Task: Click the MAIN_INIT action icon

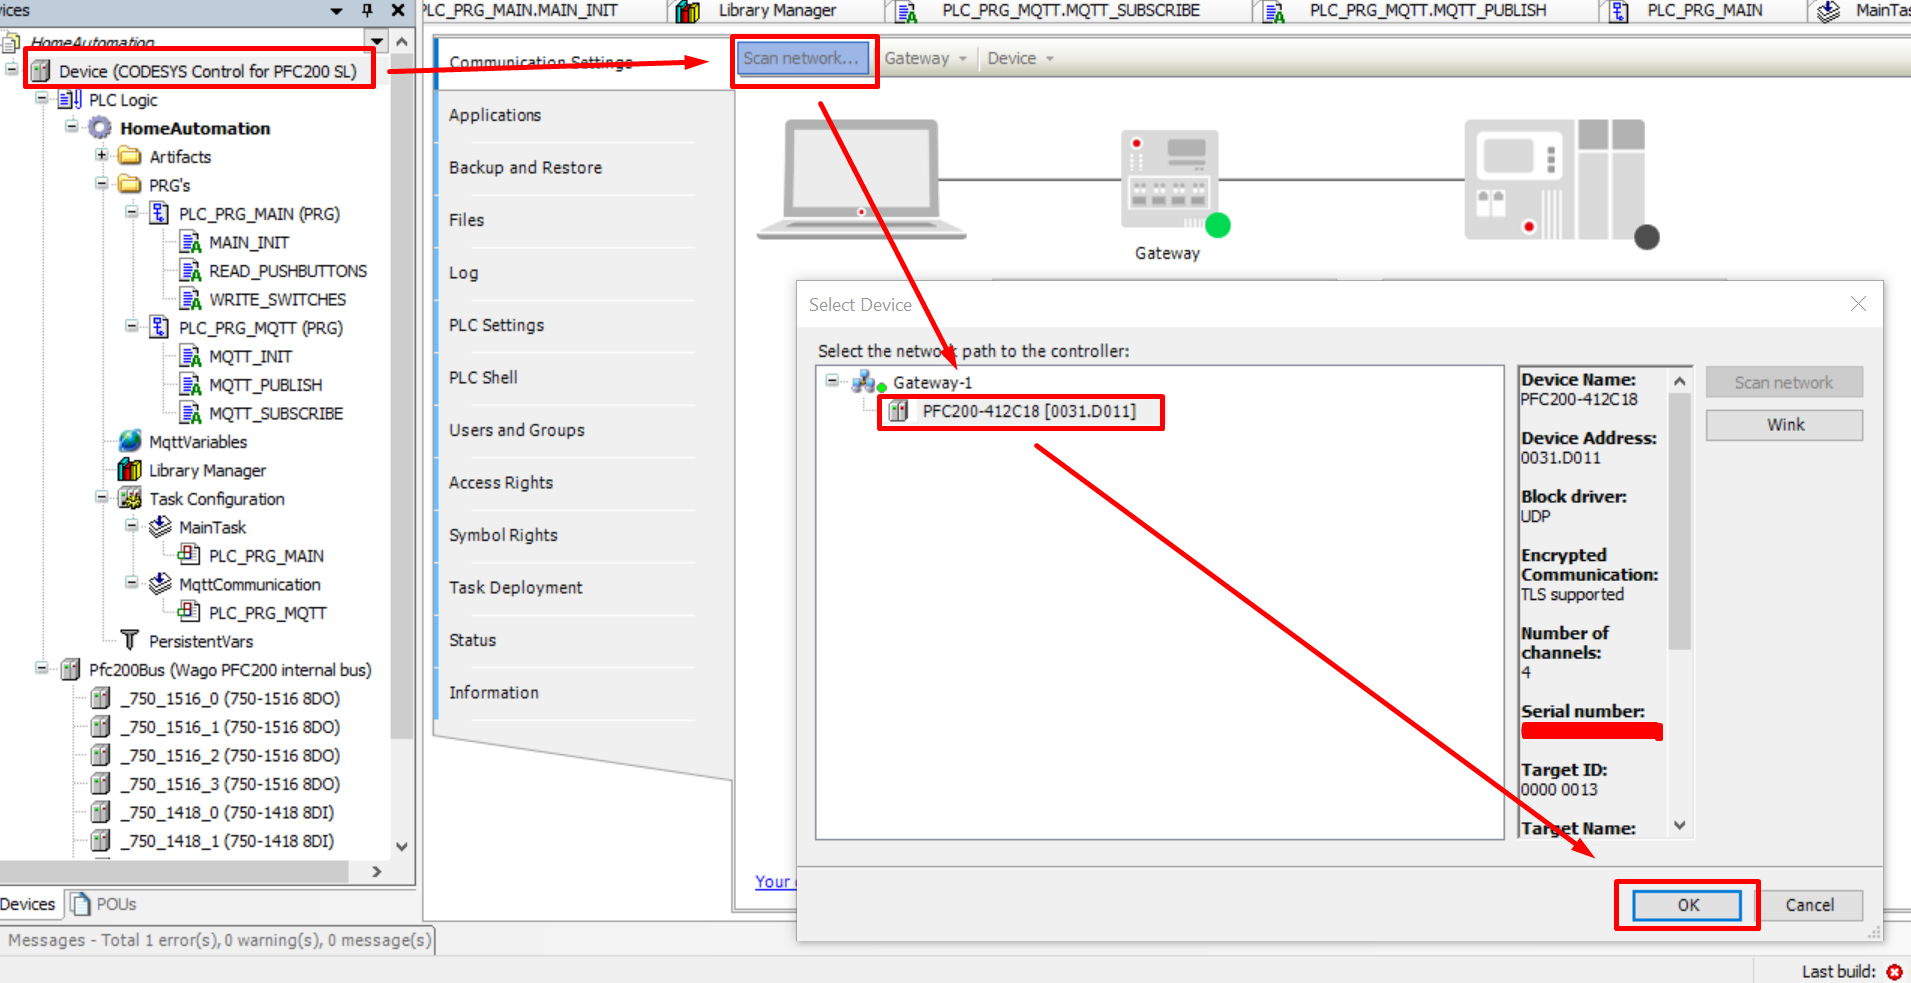Action: click(x=190, y=242)
